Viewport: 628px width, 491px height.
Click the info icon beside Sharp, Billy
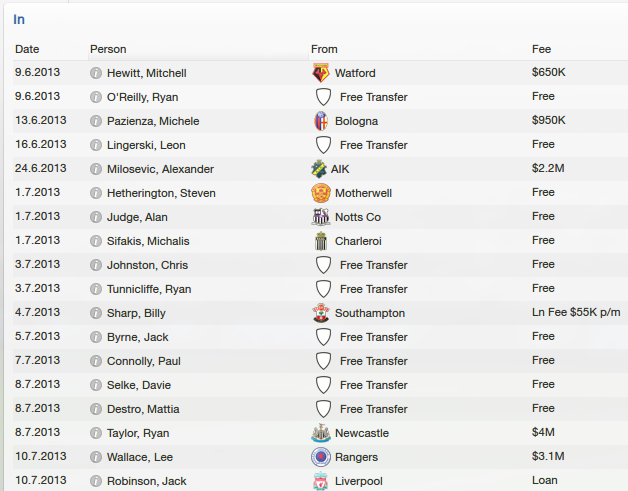point(96,313)
